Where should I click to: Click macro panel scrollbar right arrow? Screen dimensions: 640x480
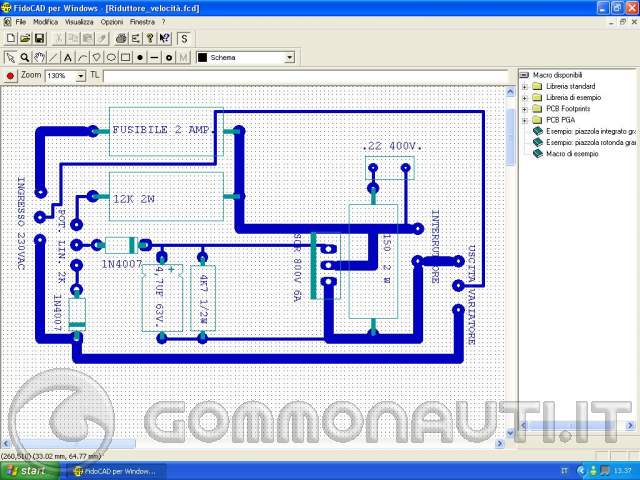[x=630, y=426]
